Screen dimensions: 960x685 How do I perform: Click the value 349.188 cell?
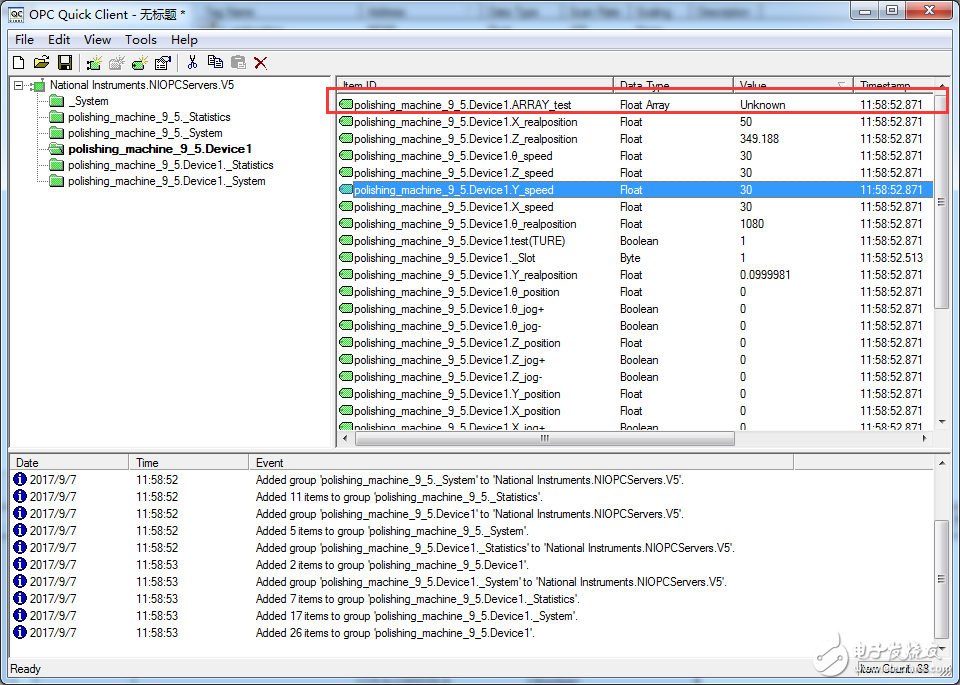[x=759, y=139]
